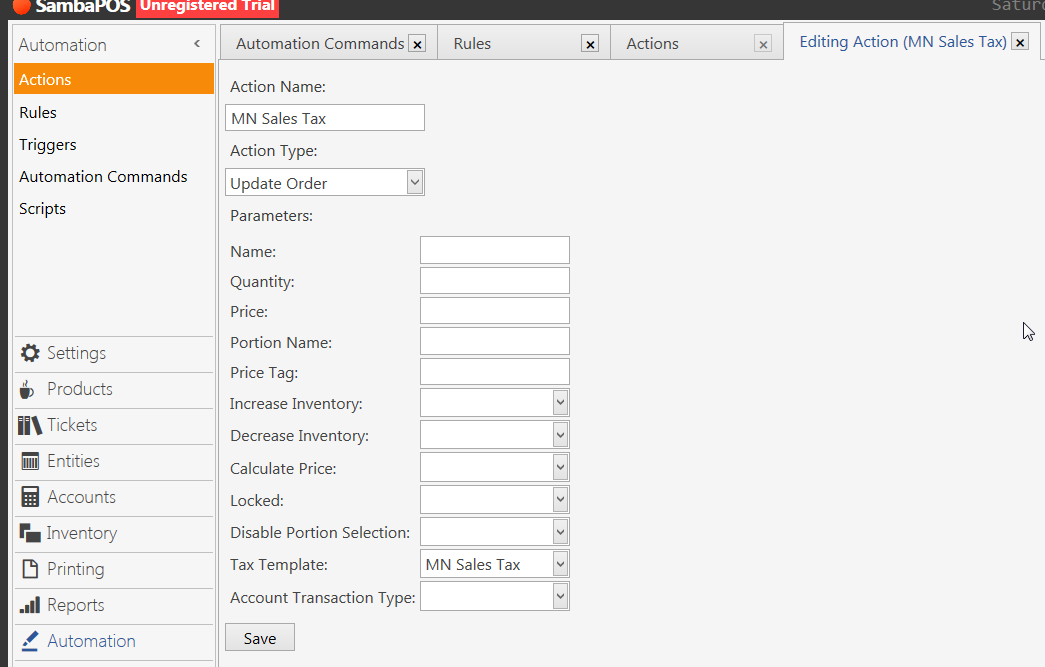The image size is (1045, 667).
Task: Open the Locked parameter dropdown
Action: point(560,500)
